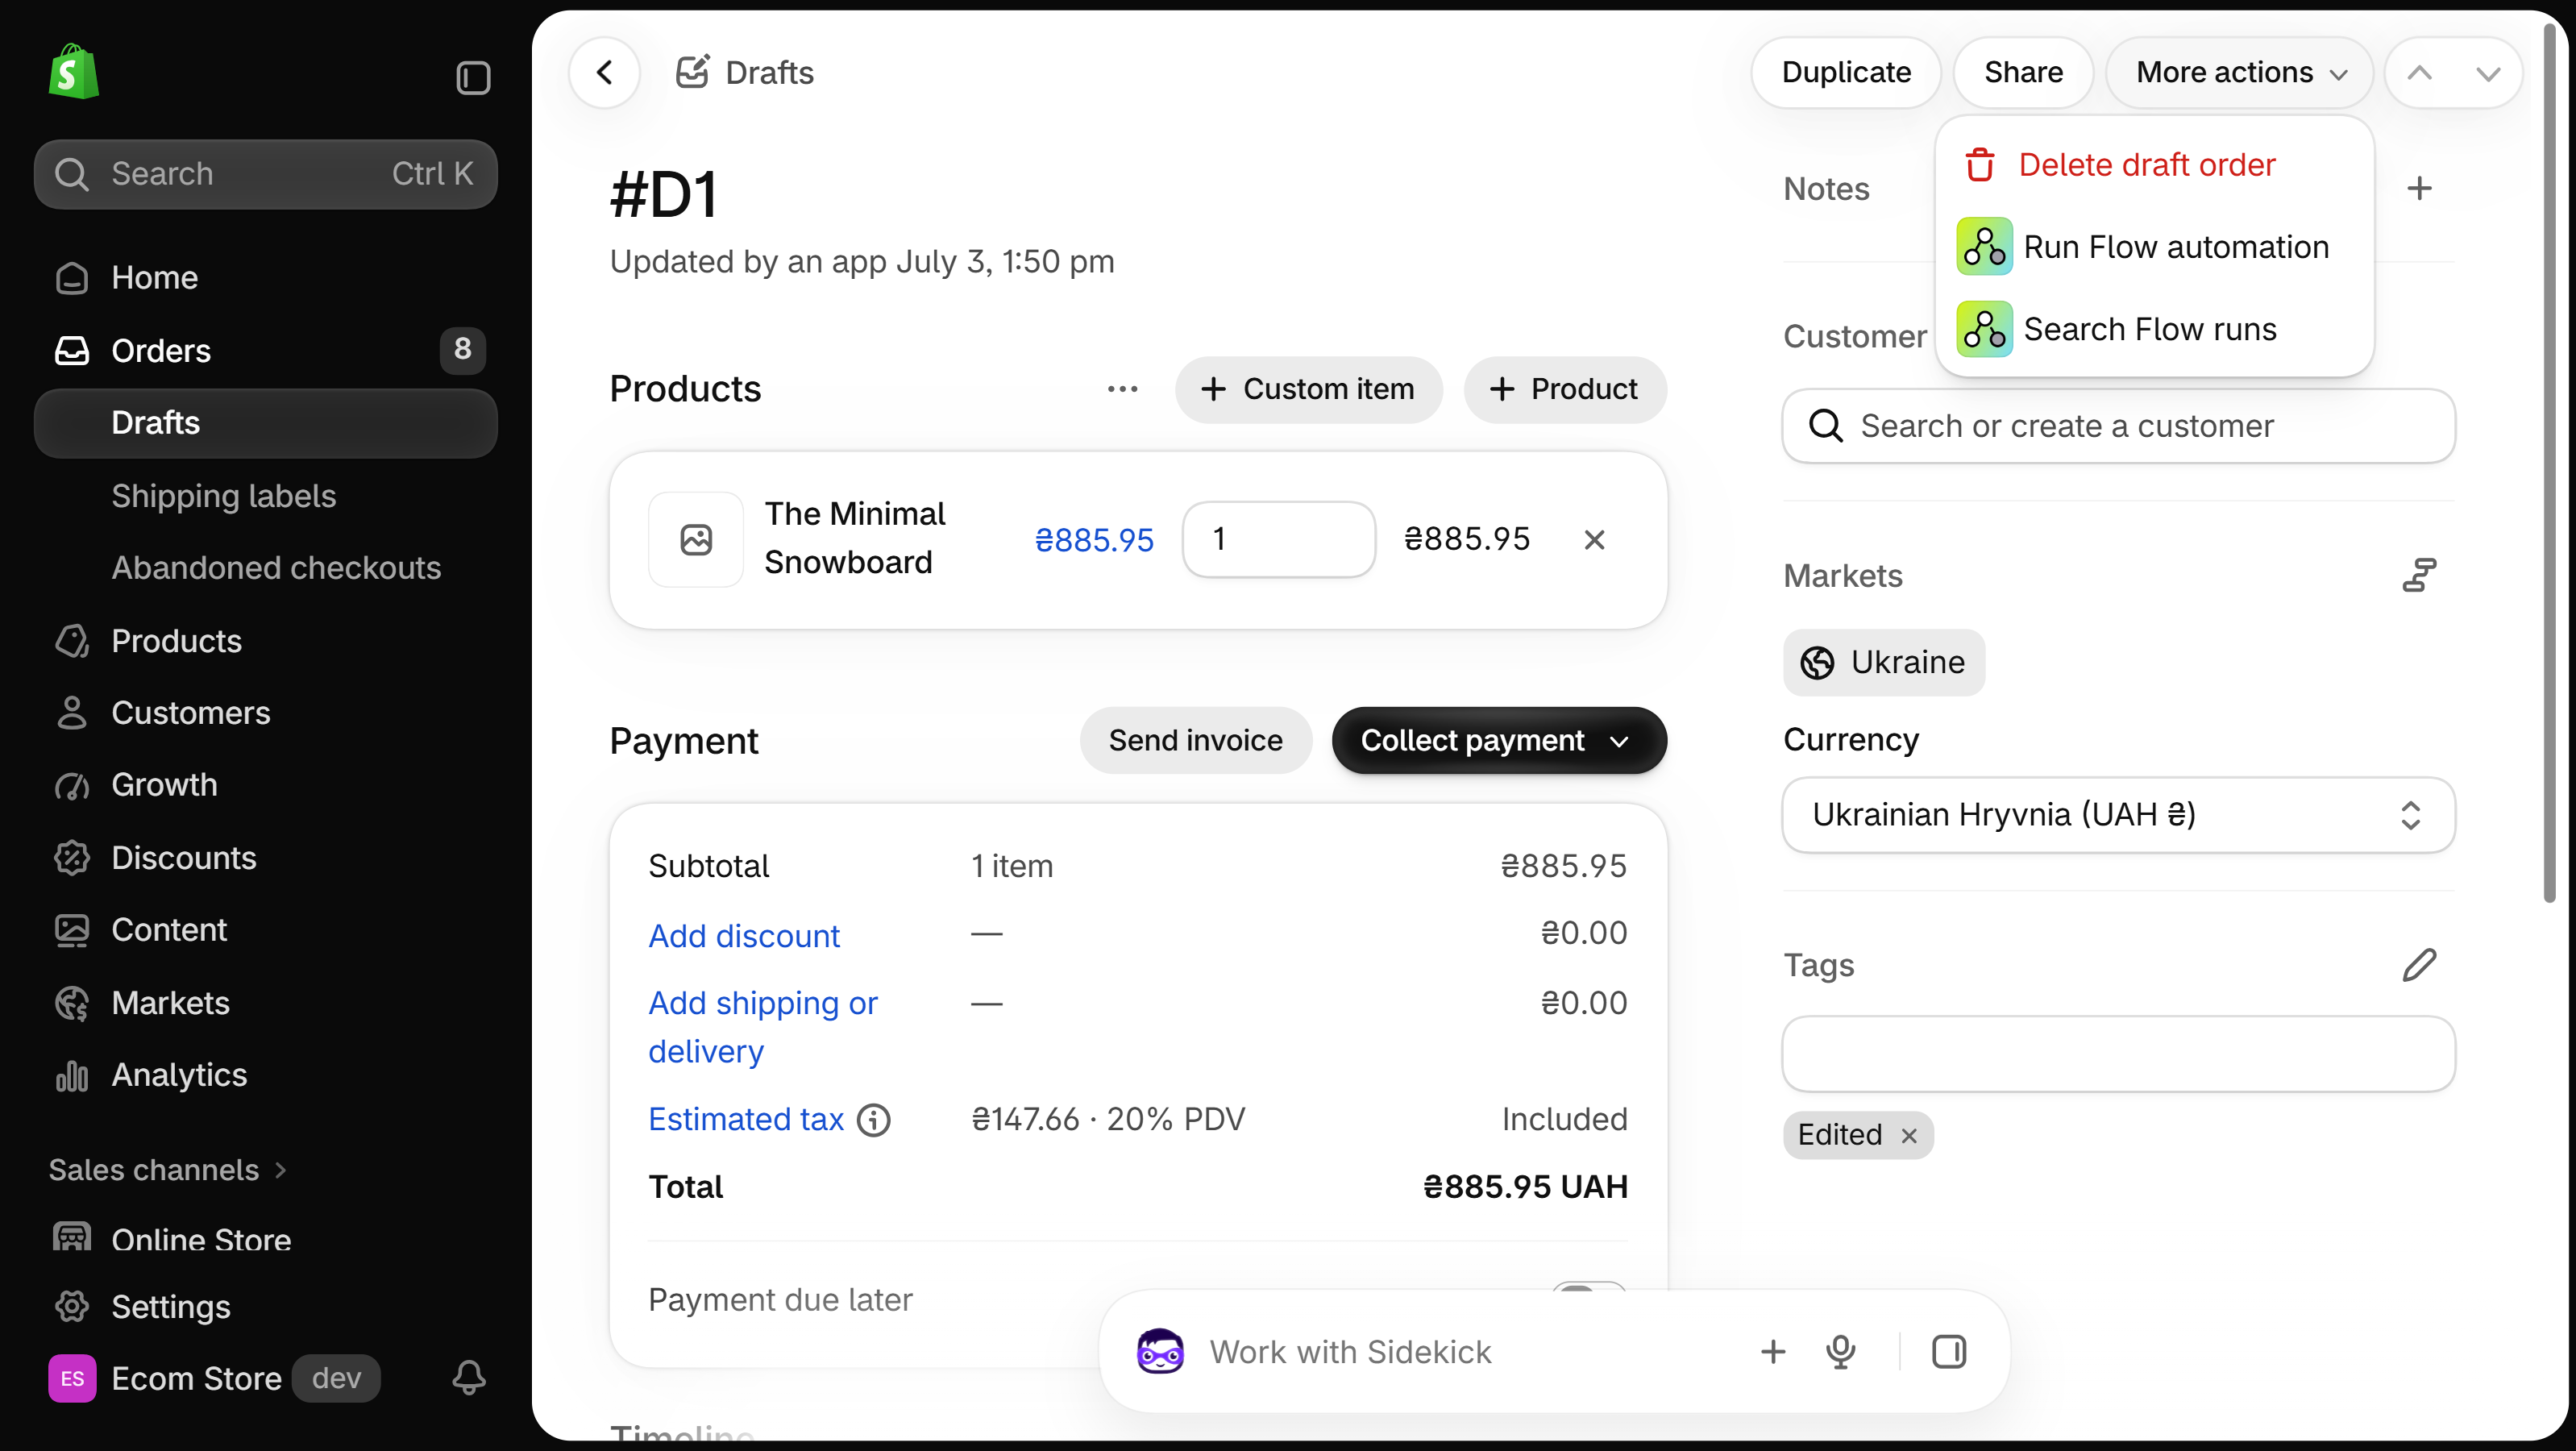The image size is (2576, 1451).
Task: Remove The Minimal Snowboard line item
Action: (x=1594, y=540)
